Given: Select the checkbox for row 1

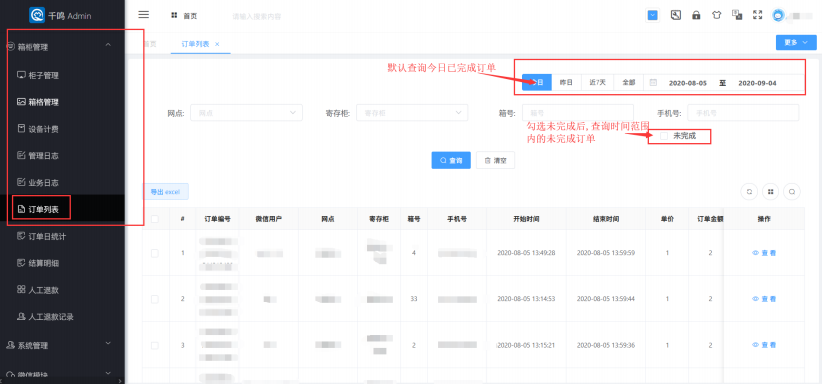Looking at the screenshot, I should tap(154, 253).
